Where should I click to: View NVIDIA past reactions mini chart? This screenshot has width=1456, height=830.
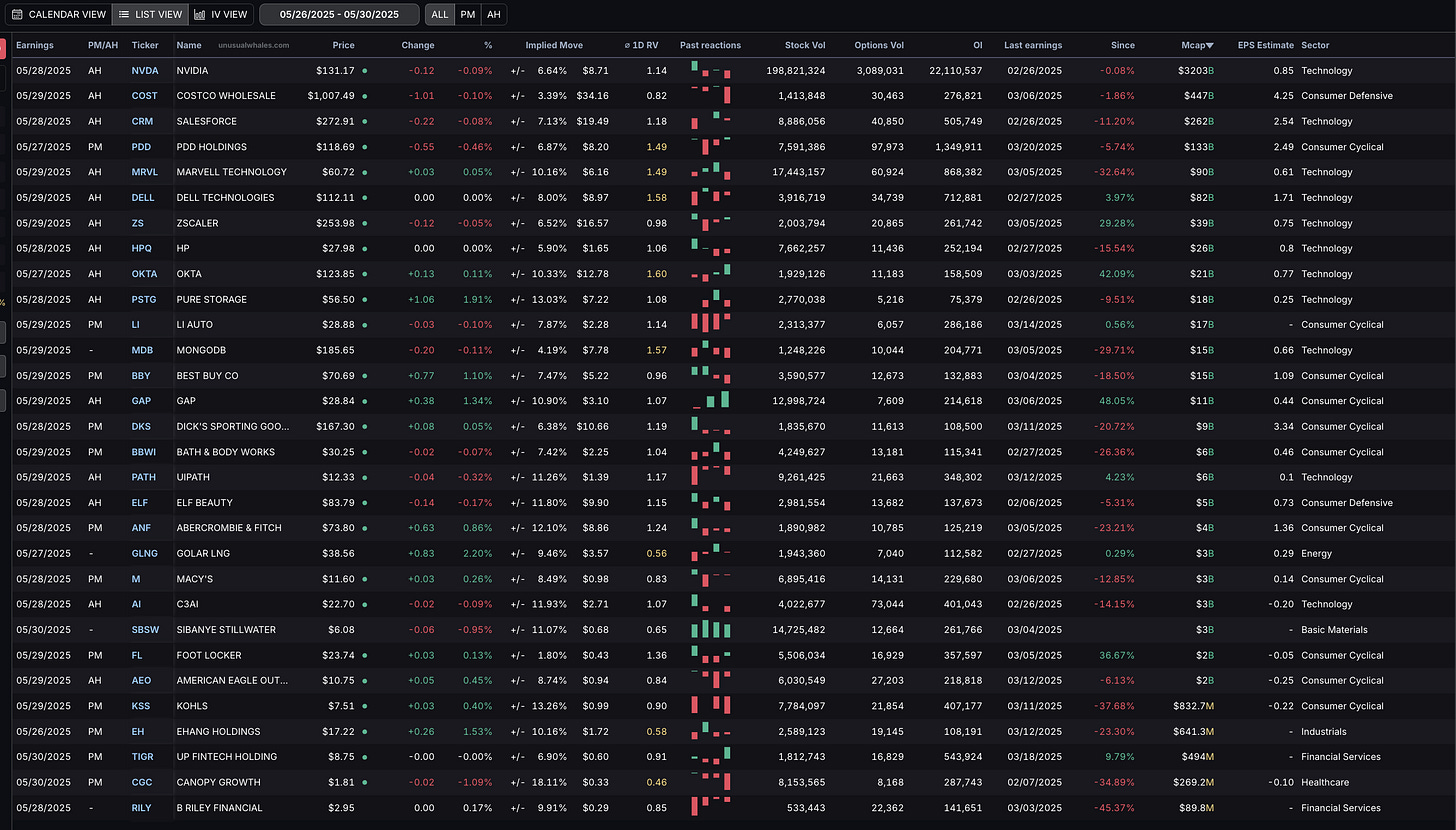[711, 71]
